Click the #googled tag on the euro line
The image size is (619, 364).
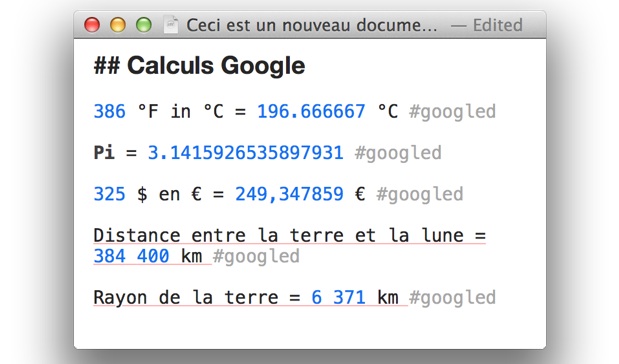click(420, 195)
